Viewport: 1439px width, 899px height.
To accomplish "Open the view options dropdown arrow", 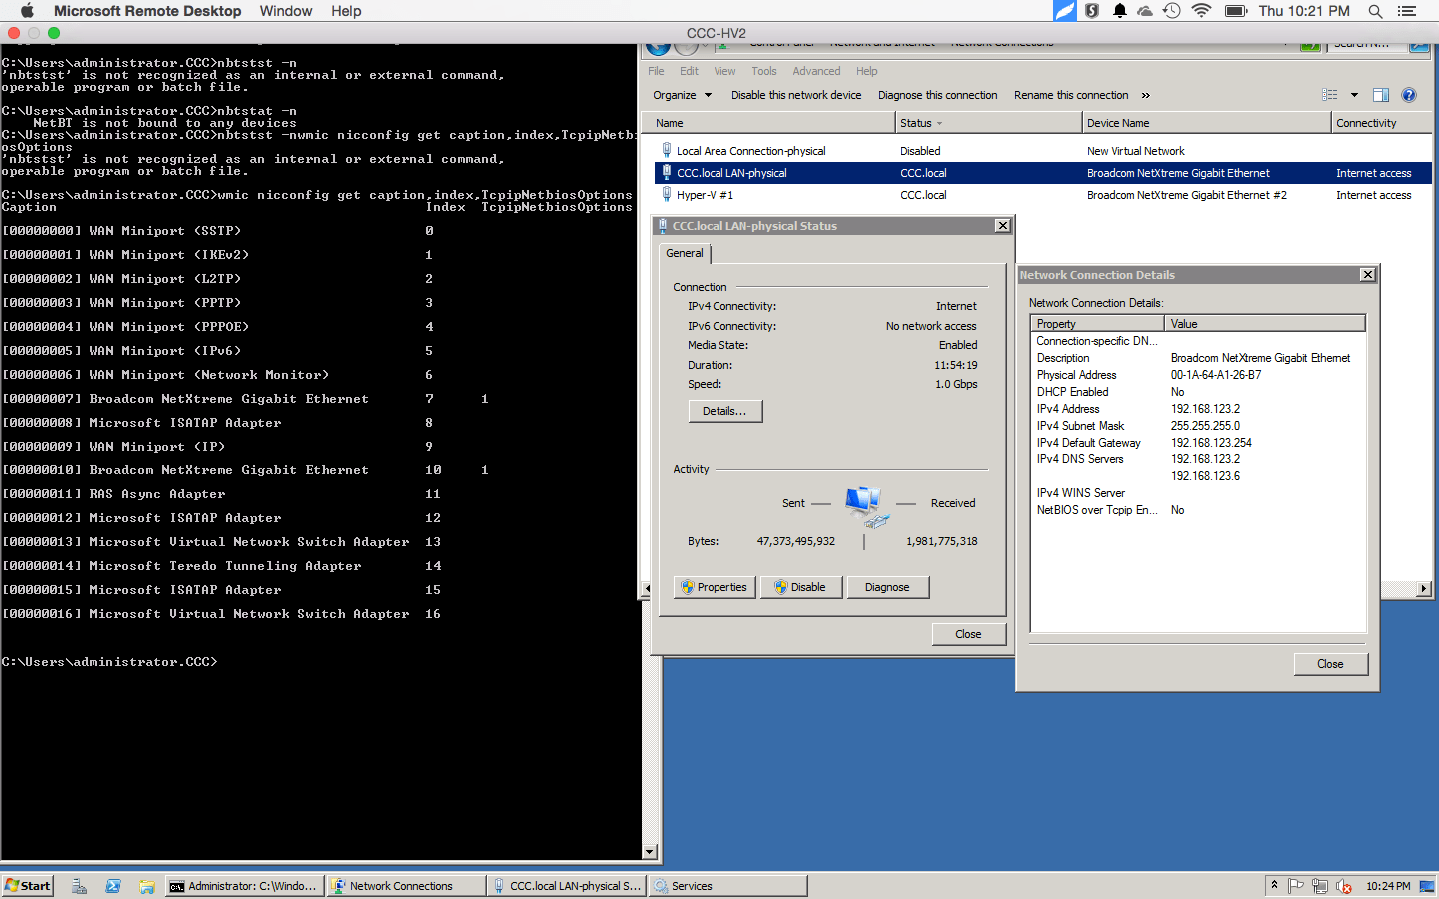I will click(x=1354, y=95).
